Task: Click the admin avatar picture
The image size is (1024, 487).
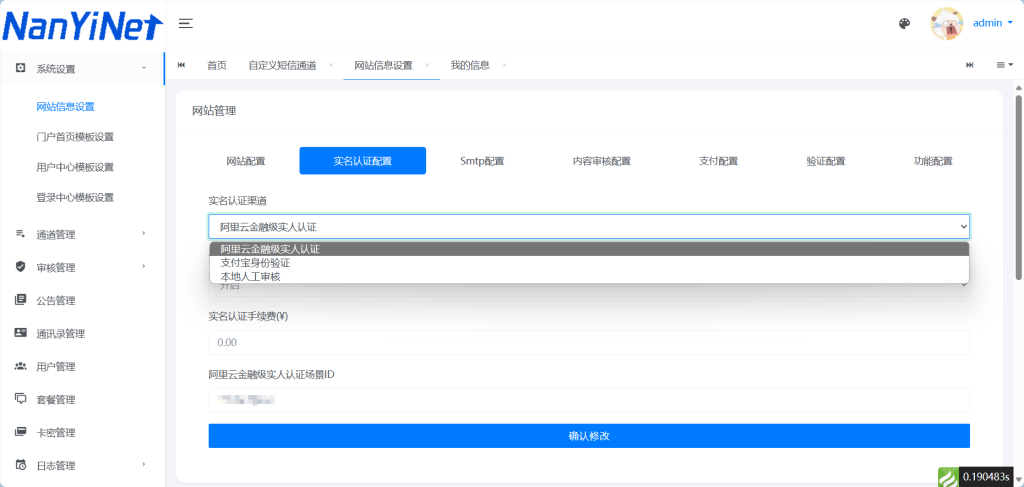Action: tap(947, 24)
